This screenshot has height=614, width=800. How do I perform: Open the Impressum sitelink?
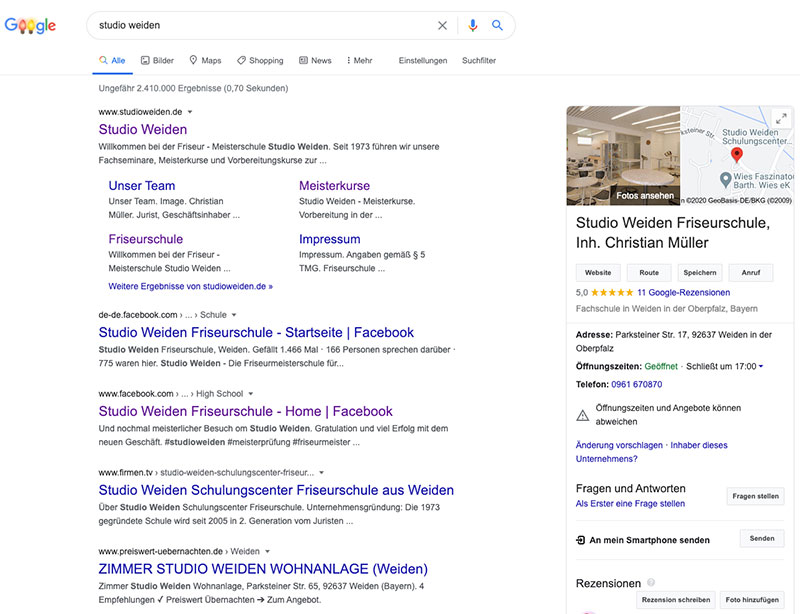(330, 239)
